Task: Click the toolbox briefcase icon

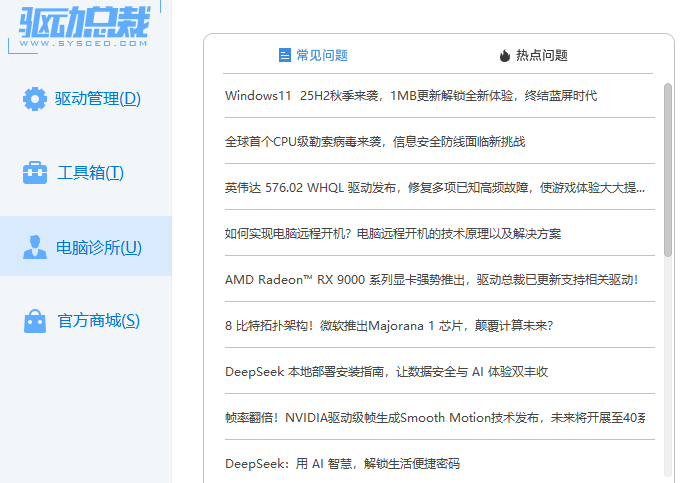Action: [x=35, y=173]
